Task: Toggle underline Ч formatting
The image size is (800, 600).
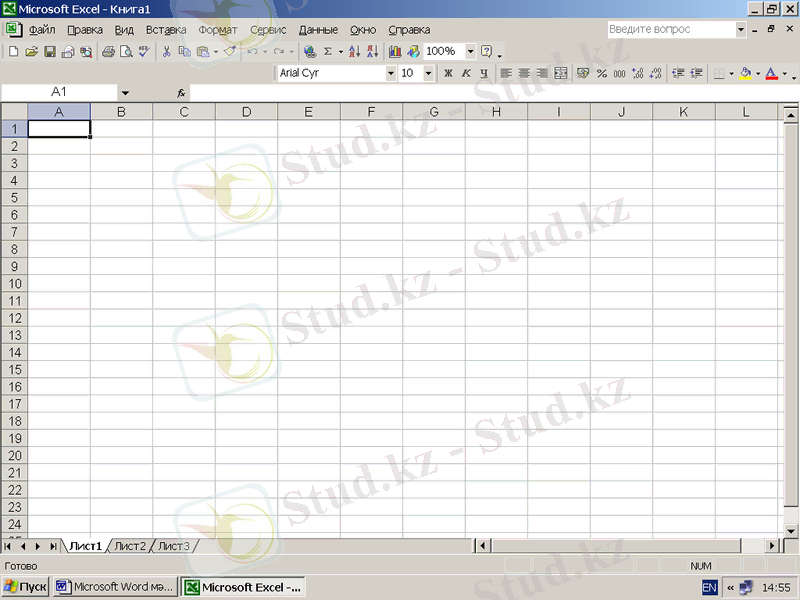Action: [484, 73]
